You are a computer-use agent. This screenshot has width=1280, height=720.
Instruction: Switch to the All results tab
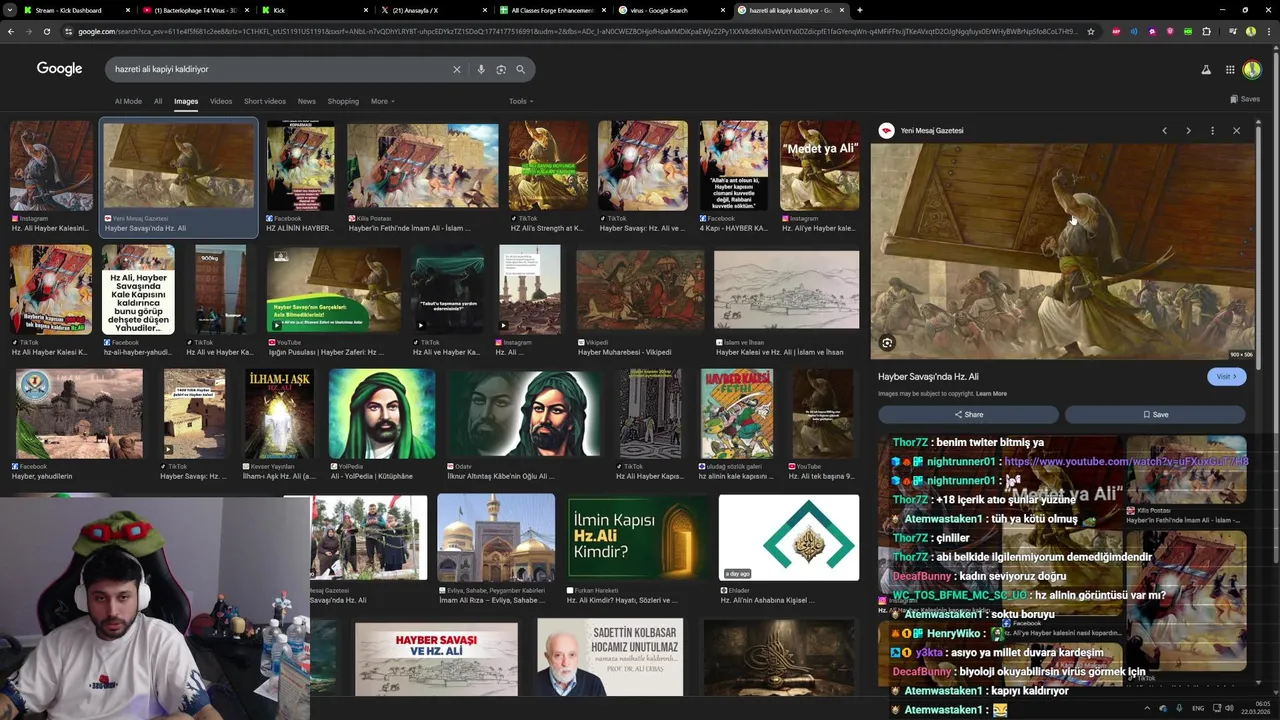pos(158,101)
